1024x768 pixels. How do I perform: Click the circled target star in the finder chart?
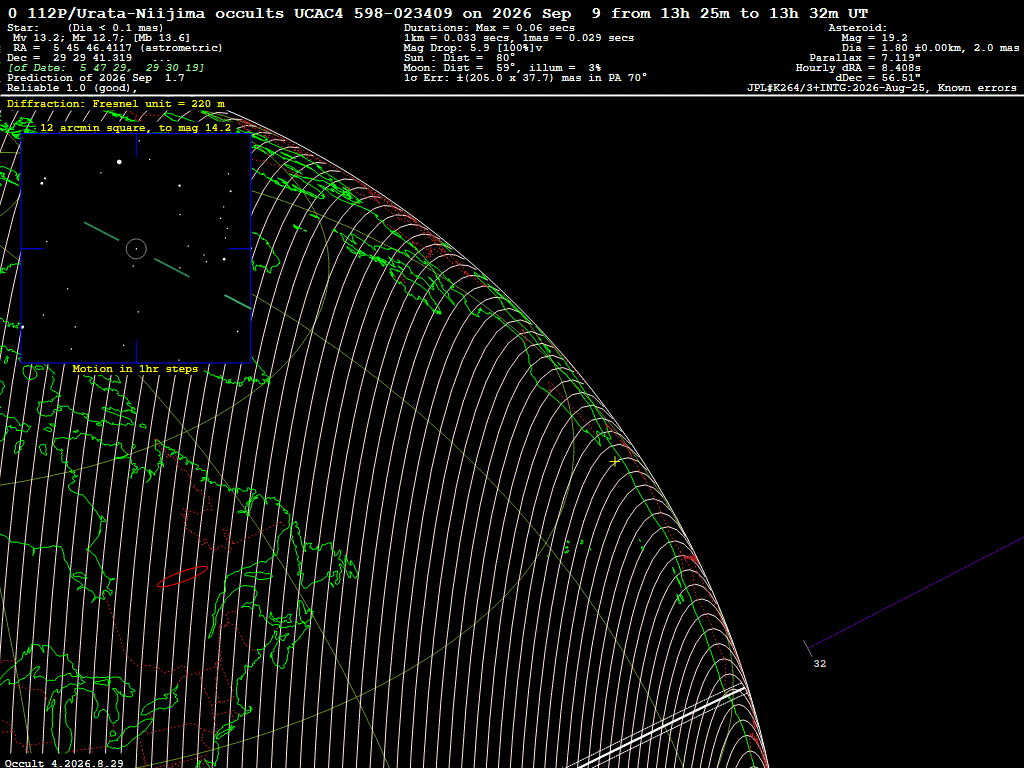(136, 249)
